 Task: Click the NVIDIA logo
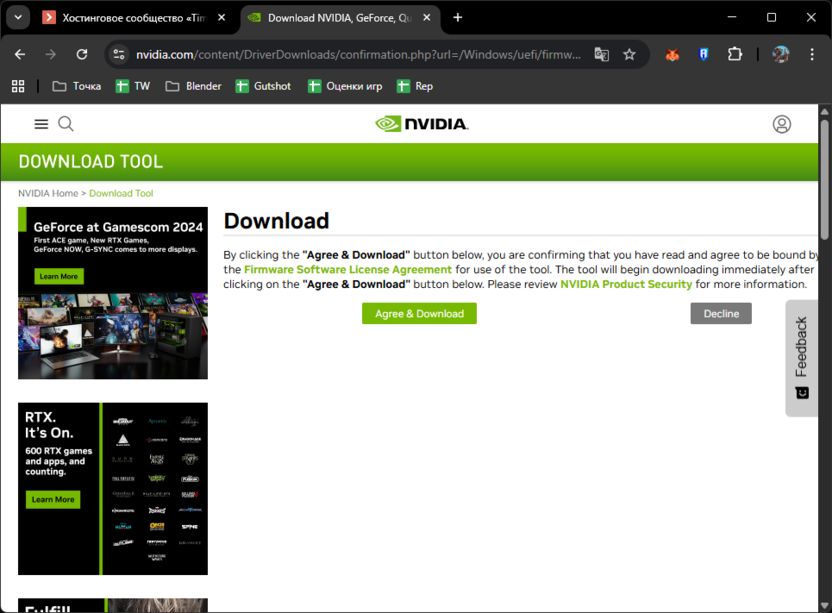point(422,124)
